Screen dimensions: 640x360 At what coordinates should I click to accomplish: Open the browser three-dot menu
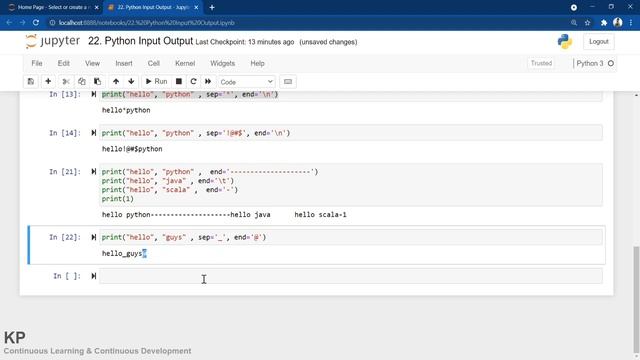coord(631,23)
